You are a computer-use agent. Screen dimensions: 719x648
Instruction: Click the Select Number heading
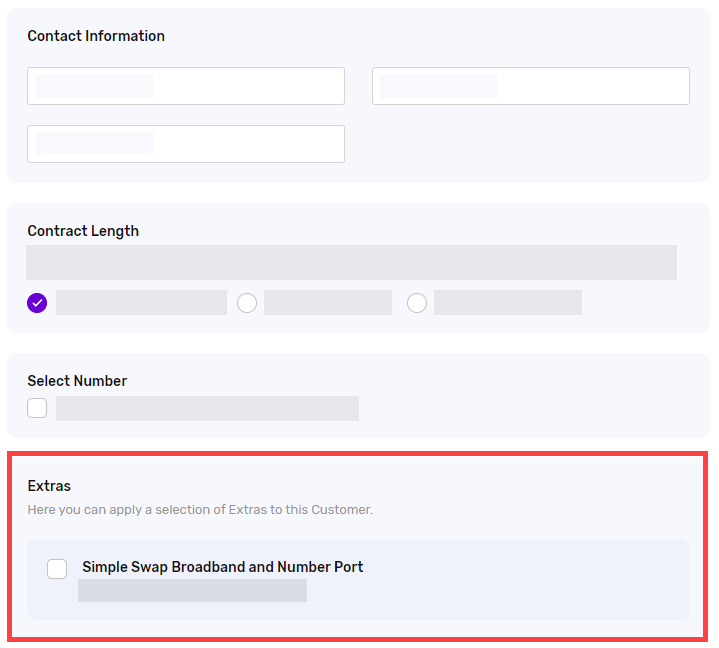(x=77, y=381)
